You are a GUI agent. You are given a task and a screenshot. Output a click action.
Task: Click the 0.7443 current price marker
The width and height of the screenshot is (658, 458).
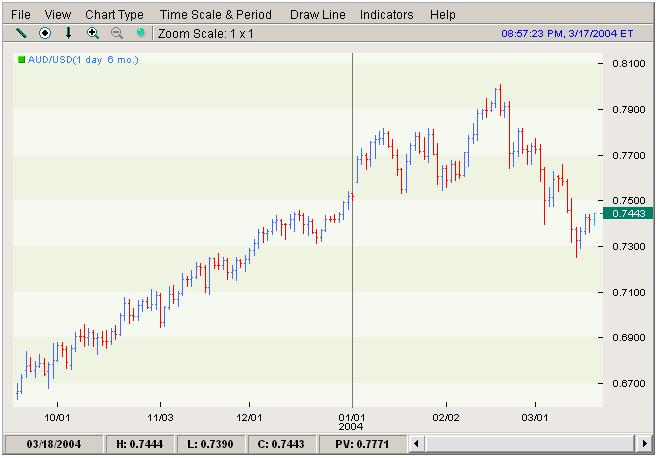pyautogui.click(x=629, y=213)
